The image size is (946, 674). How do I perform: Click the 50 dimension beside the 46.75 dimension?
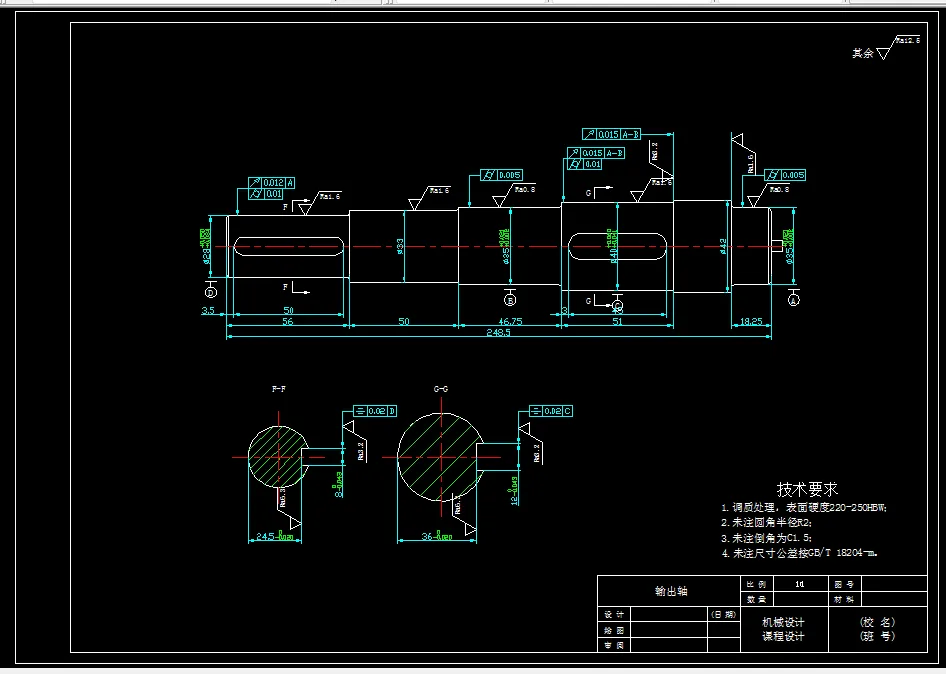pos(404,322)
